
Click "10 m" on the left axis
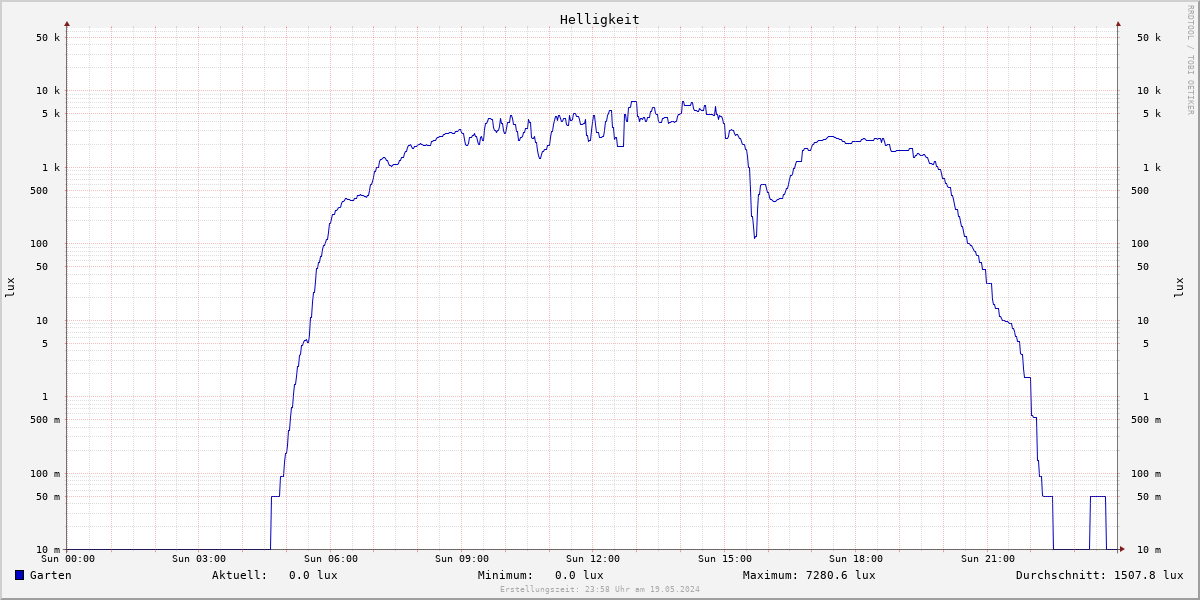[x=48, y=550]
